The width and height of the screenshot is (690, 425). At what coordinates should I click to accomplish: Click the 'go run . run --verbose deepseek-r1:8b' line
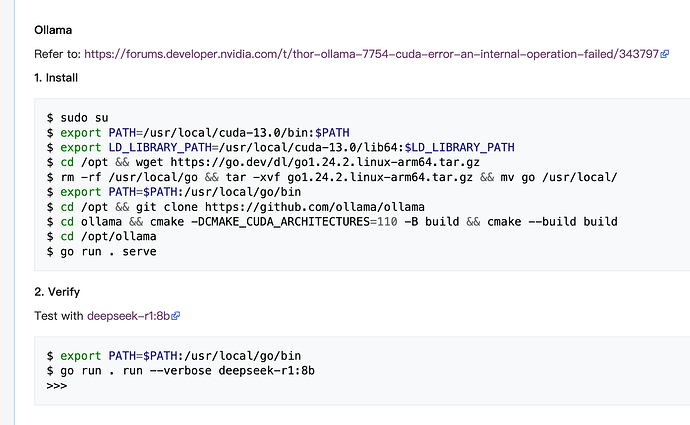181,371
